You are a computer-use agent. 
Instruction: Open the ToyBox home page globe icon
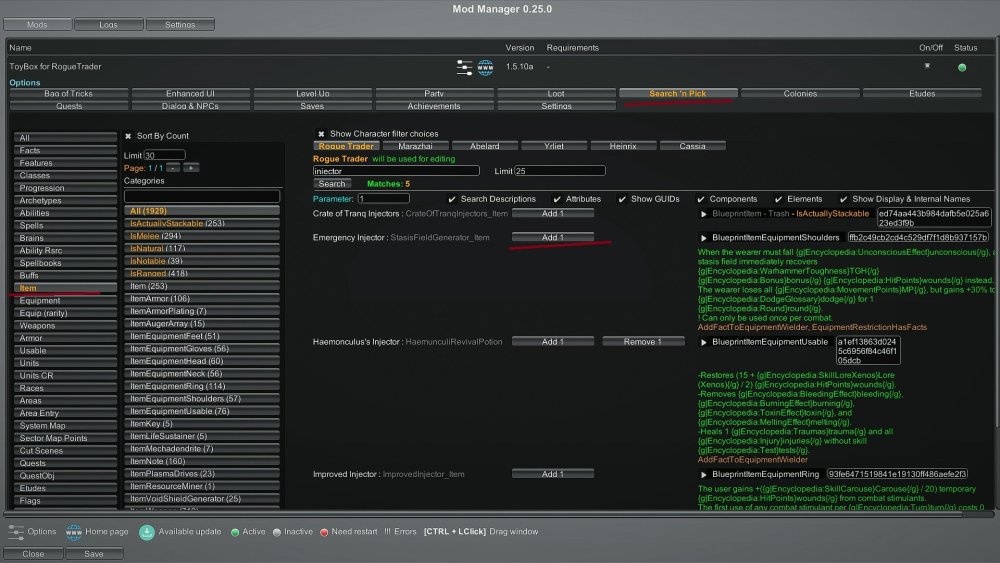(486, 67)
